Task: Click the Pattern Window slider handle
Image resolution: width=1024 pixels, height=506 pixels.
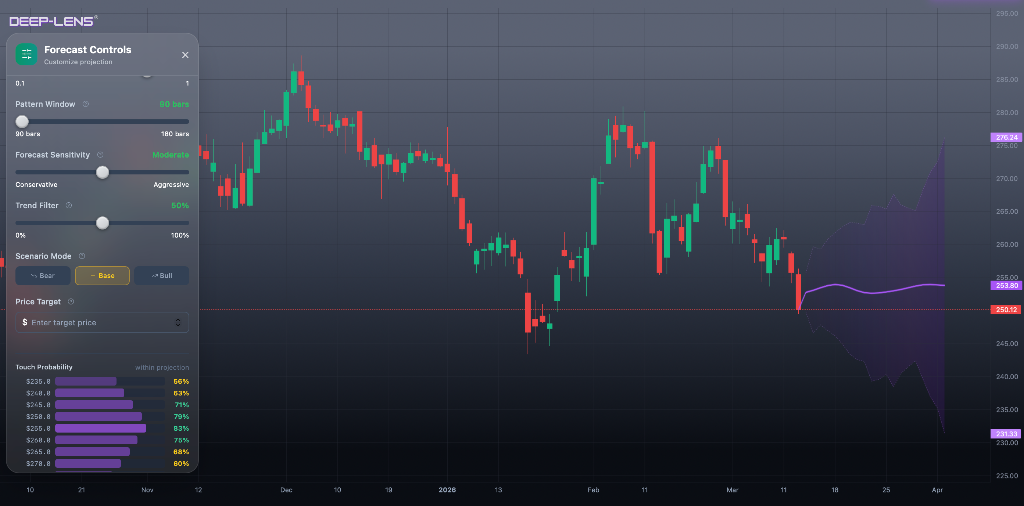Action: coord(22,121)
